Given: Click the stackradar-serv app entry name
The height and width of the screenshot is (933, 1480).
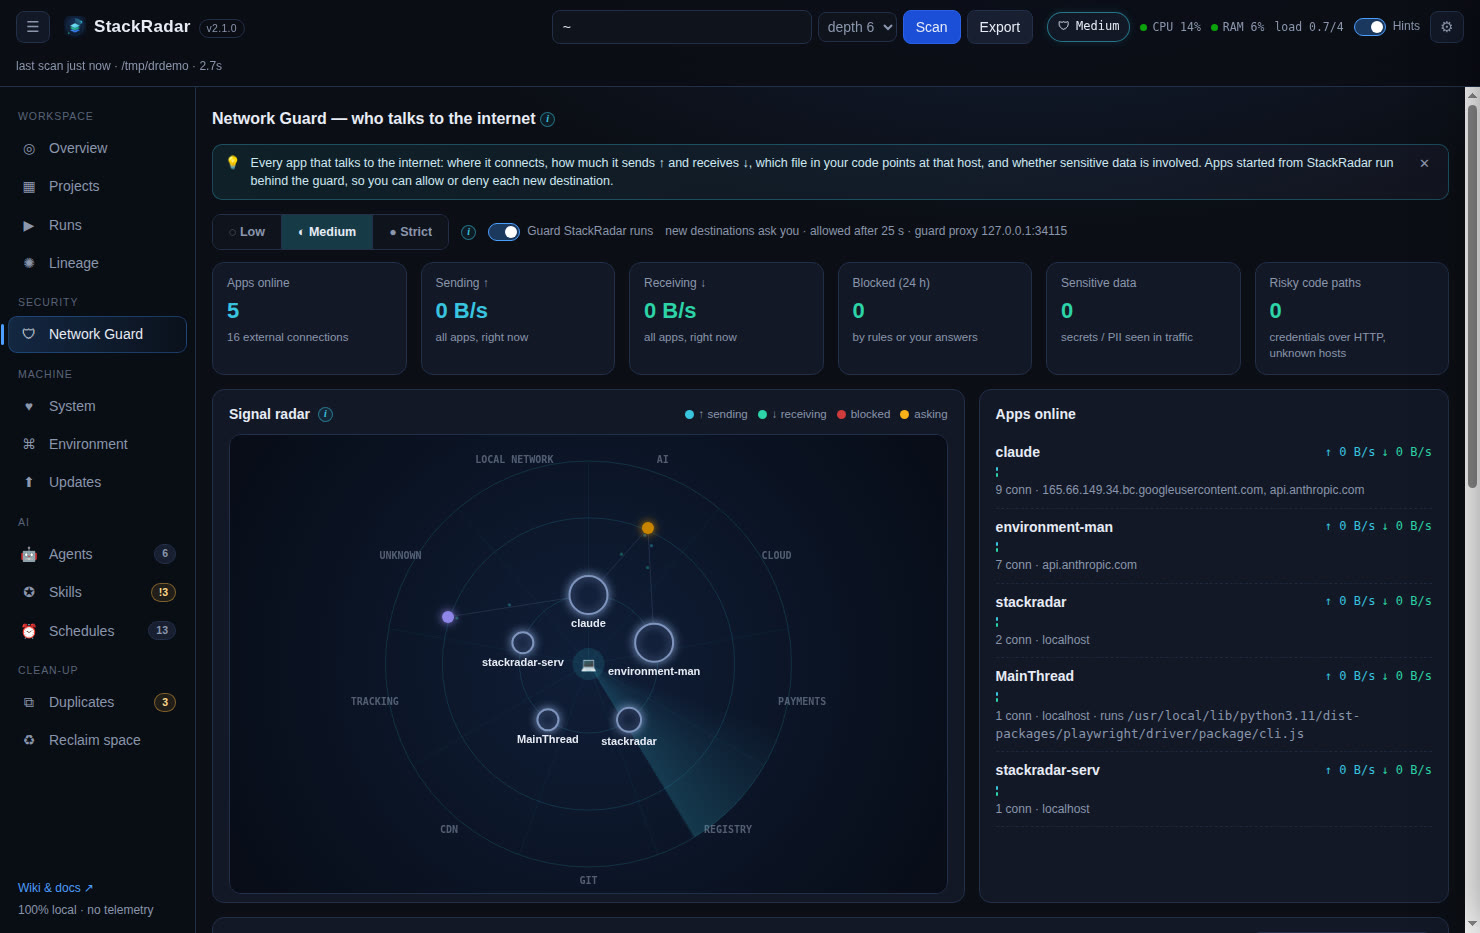Looking at the screenshot, I should click(1047, 770).
